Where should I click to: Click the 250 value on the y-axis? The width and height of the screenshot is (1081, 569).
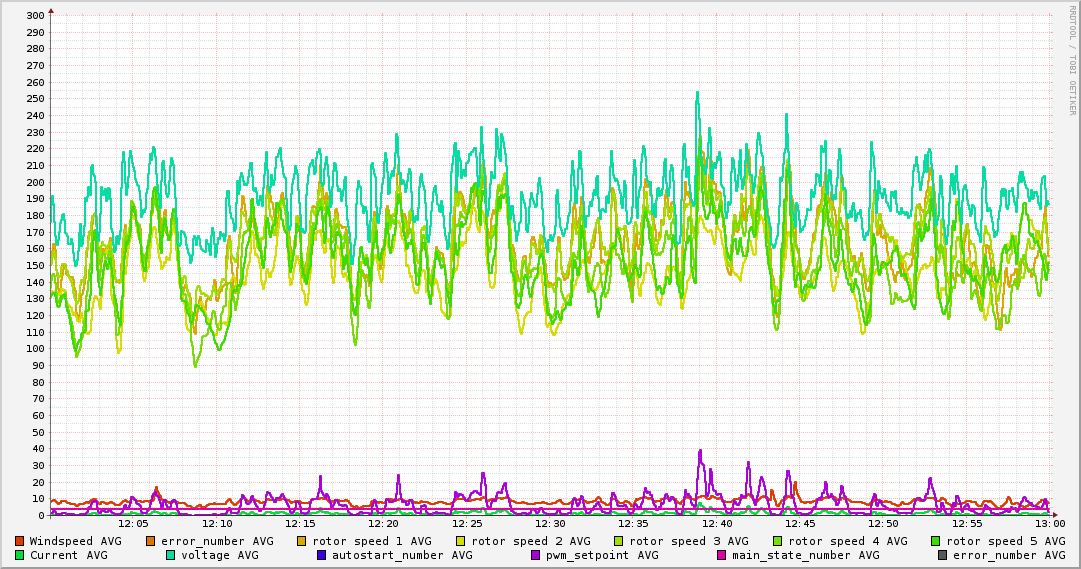pyautogui.click(x=36, y=99)
